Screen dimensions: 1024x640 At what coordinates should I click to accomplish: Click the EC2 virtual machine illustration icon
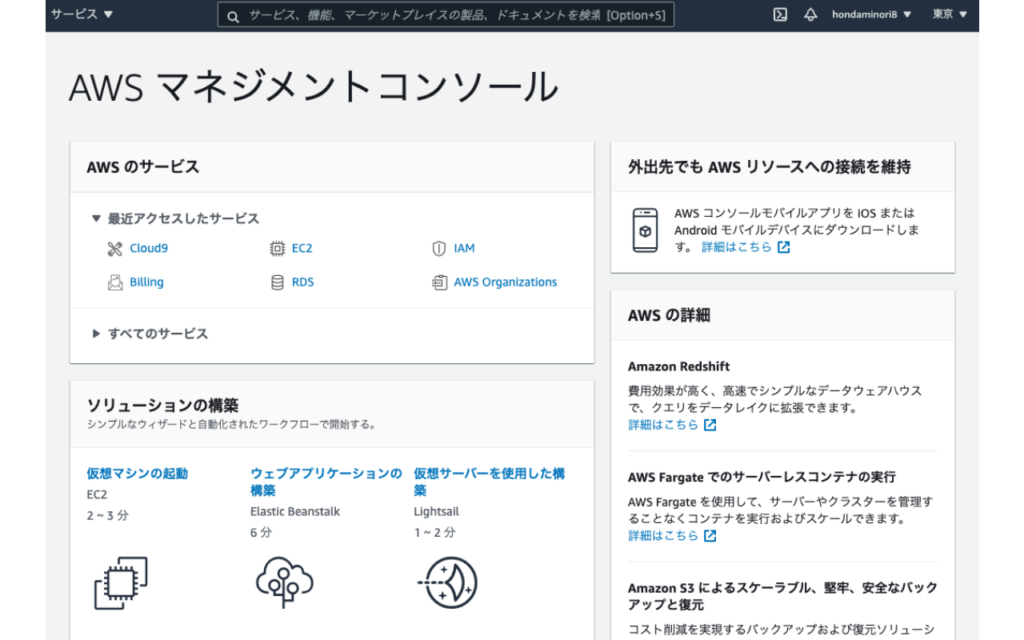(121, 583)
